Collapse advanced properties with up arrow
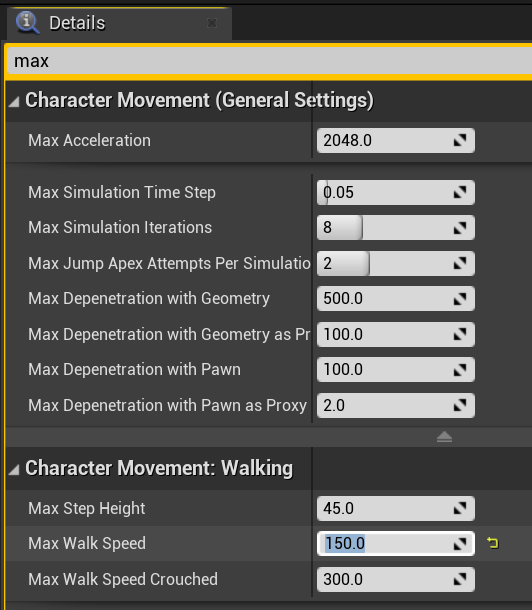 tap(444, 437)
